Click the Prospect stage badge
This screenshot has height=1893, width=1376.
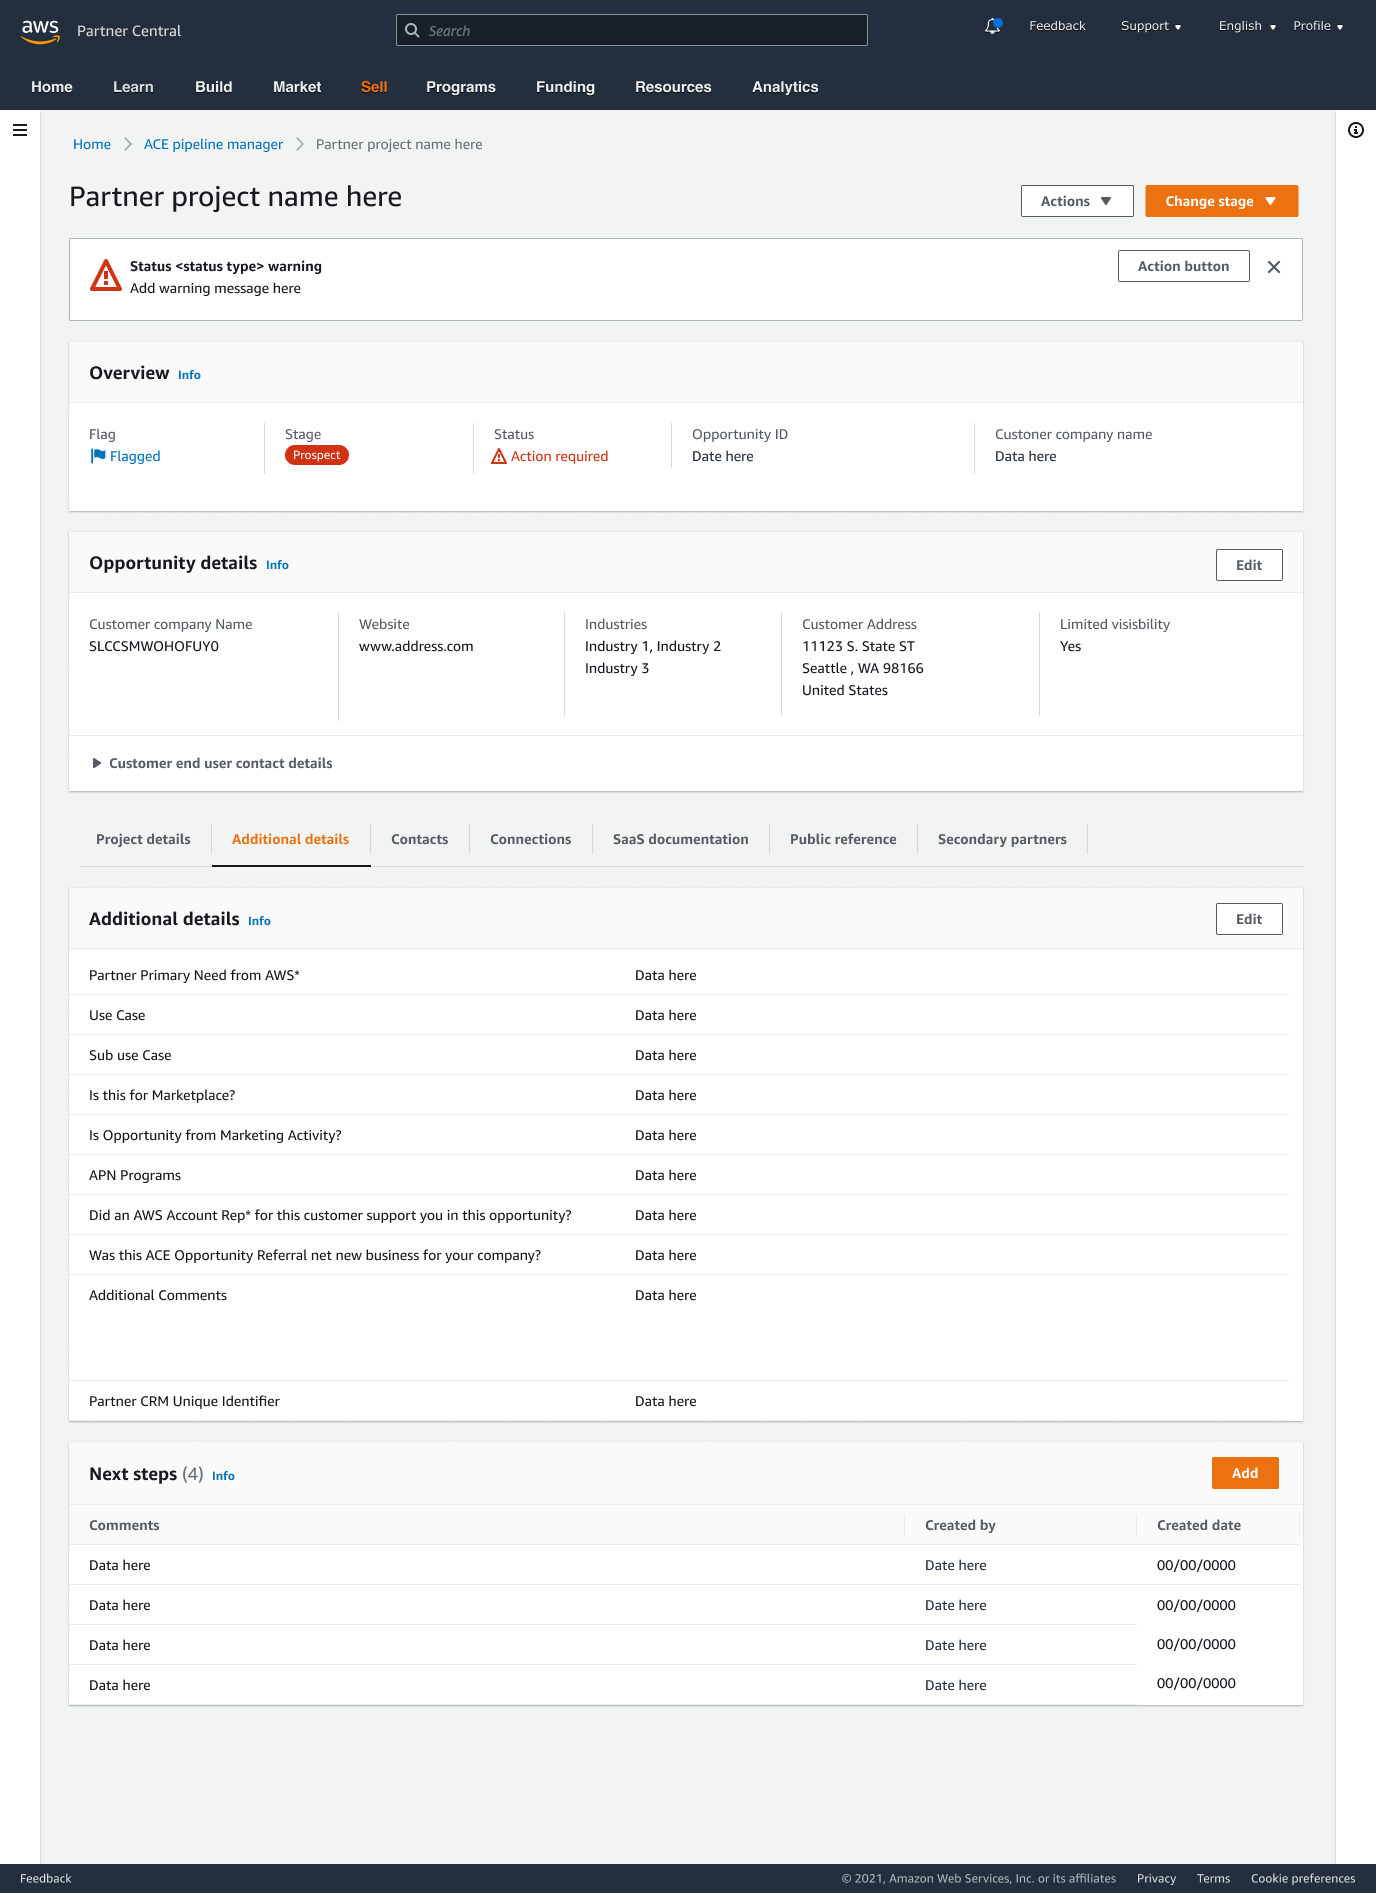317,455
